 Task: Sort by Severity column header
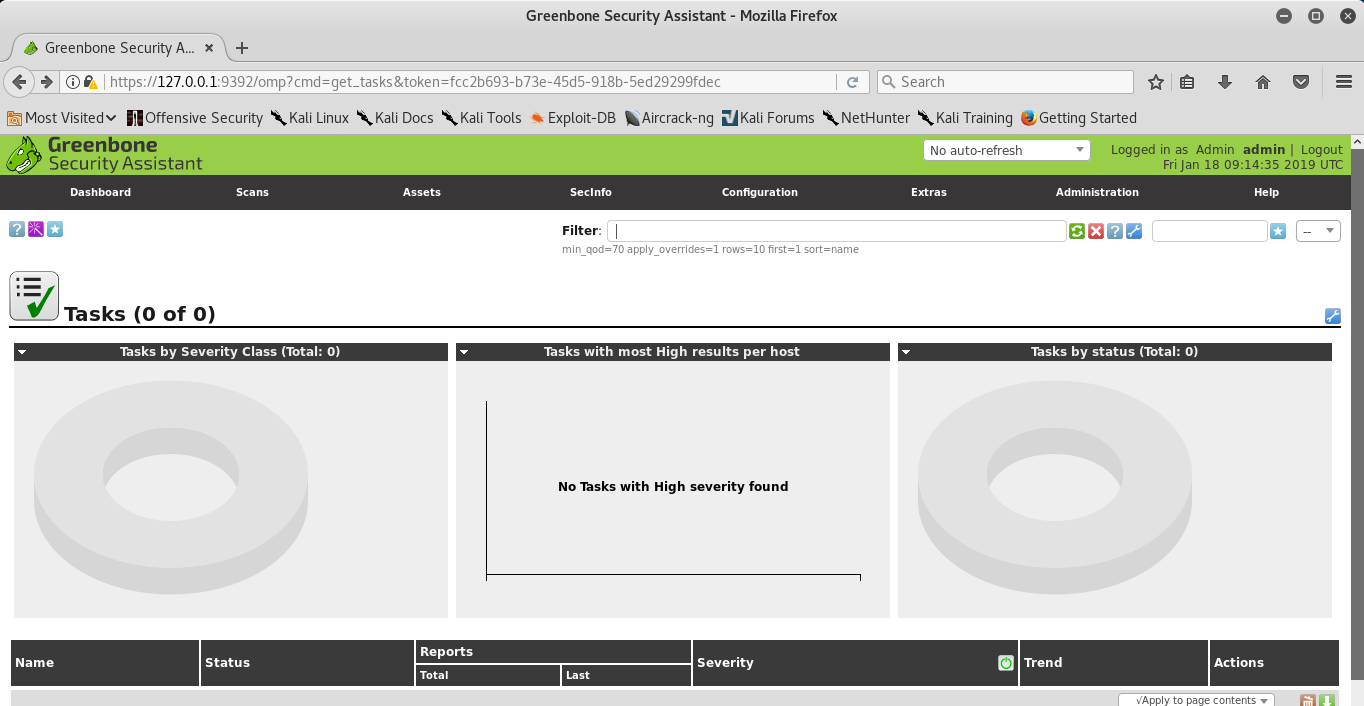[725, 663]
